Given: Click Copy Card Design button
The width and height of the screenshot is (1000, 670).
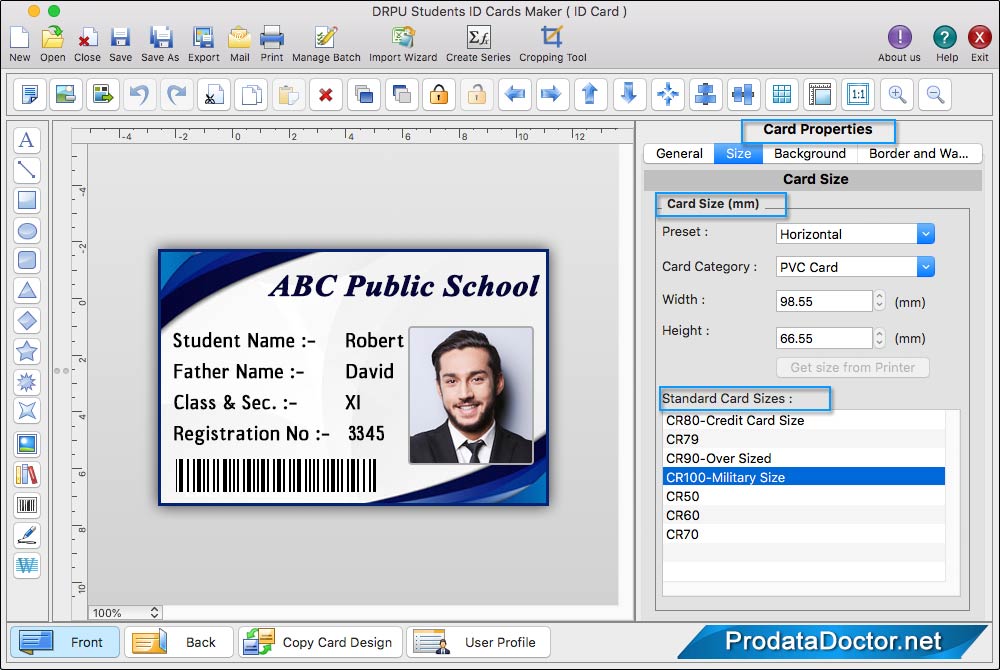Looking at the screenshot, I should pos(320,642).
